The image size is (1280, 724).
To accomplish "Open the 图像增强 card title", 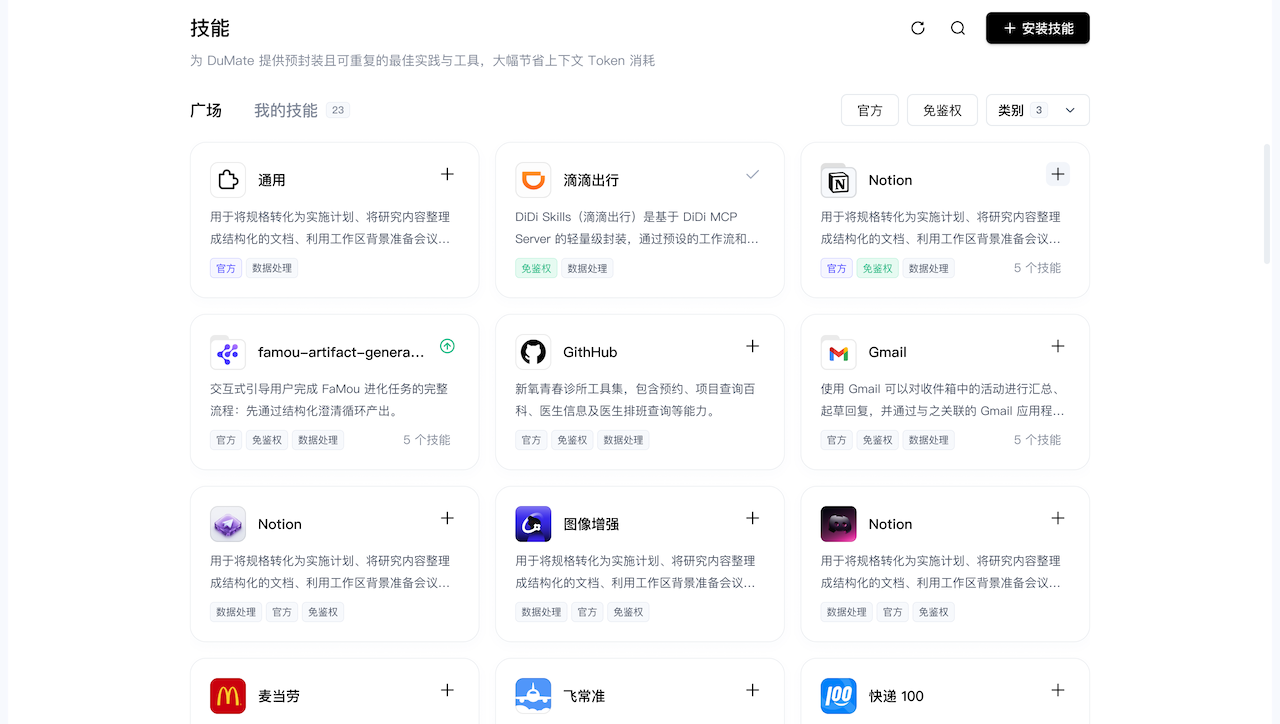I will click(x=591, y=524).
